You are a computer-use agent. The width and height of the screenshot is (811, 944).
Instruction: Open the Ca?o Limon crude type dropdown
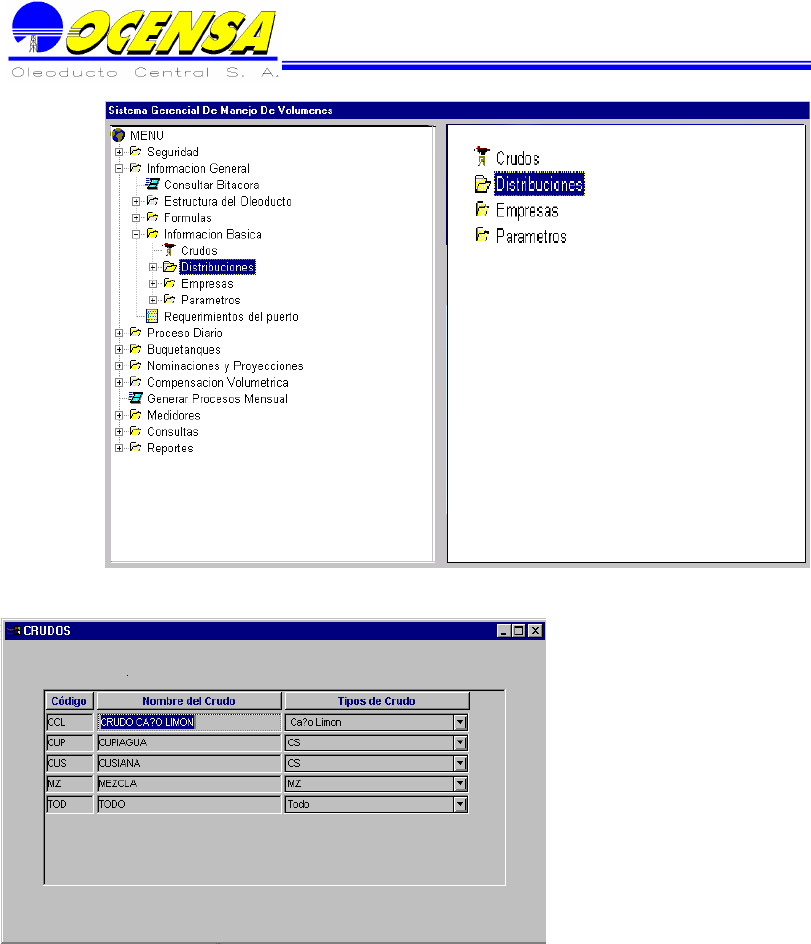461,722
